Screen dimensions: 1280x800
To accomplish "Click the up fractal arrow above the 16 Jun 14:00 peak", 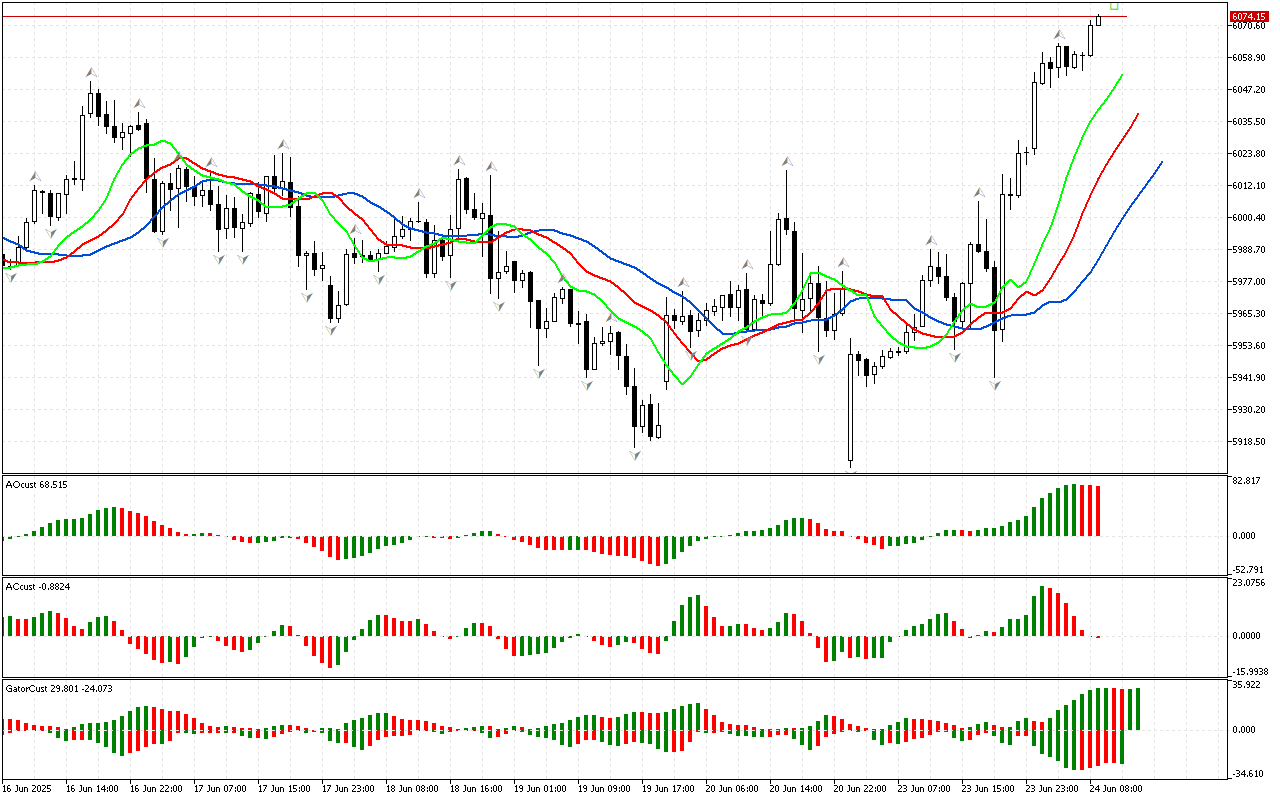I will (91, 73).
